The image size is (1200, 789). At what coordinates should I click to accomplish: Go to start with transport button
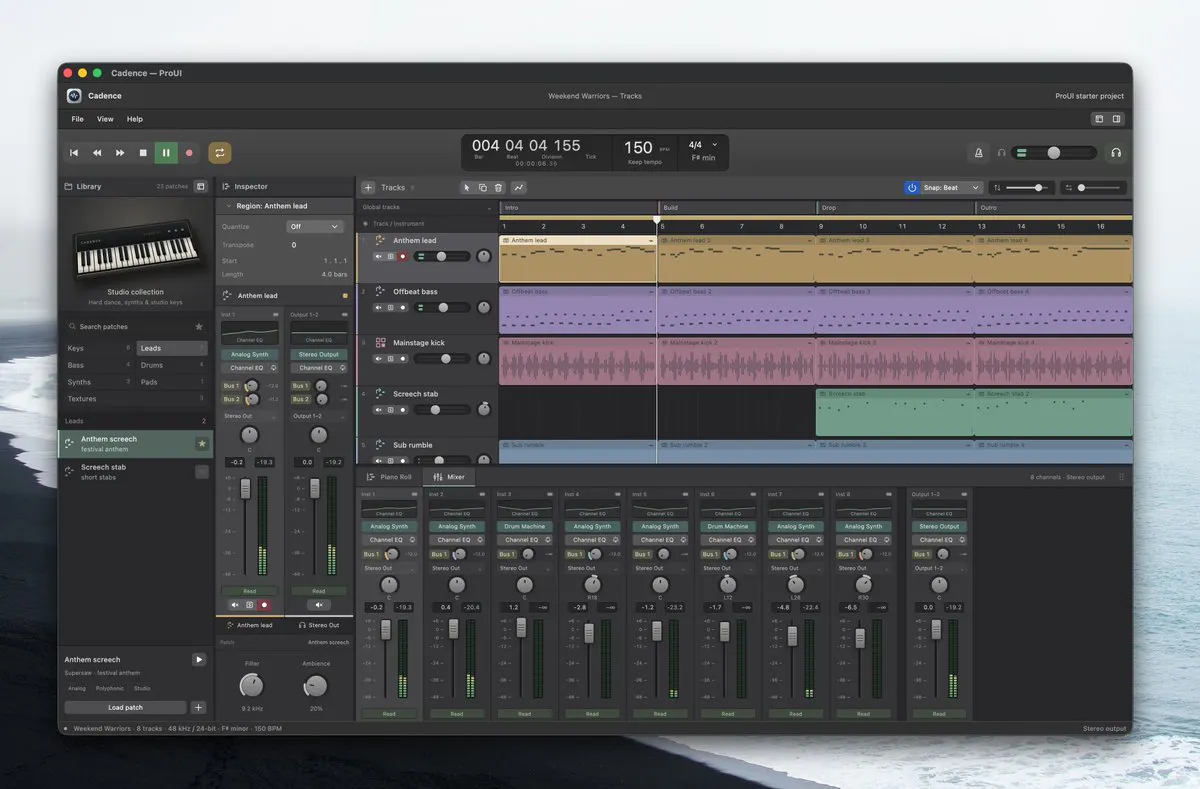74,153
